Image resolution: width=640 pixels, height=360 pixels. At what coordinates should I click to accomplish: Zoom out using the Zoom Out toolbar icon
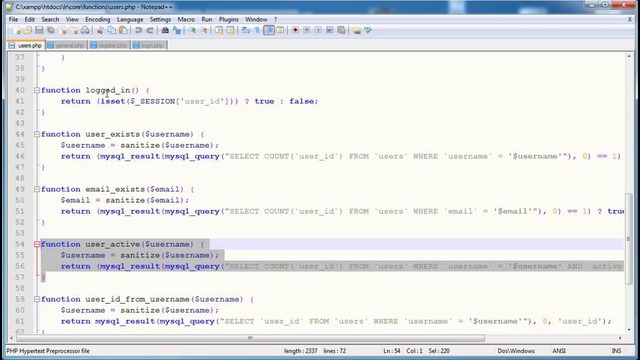[204, 31]
